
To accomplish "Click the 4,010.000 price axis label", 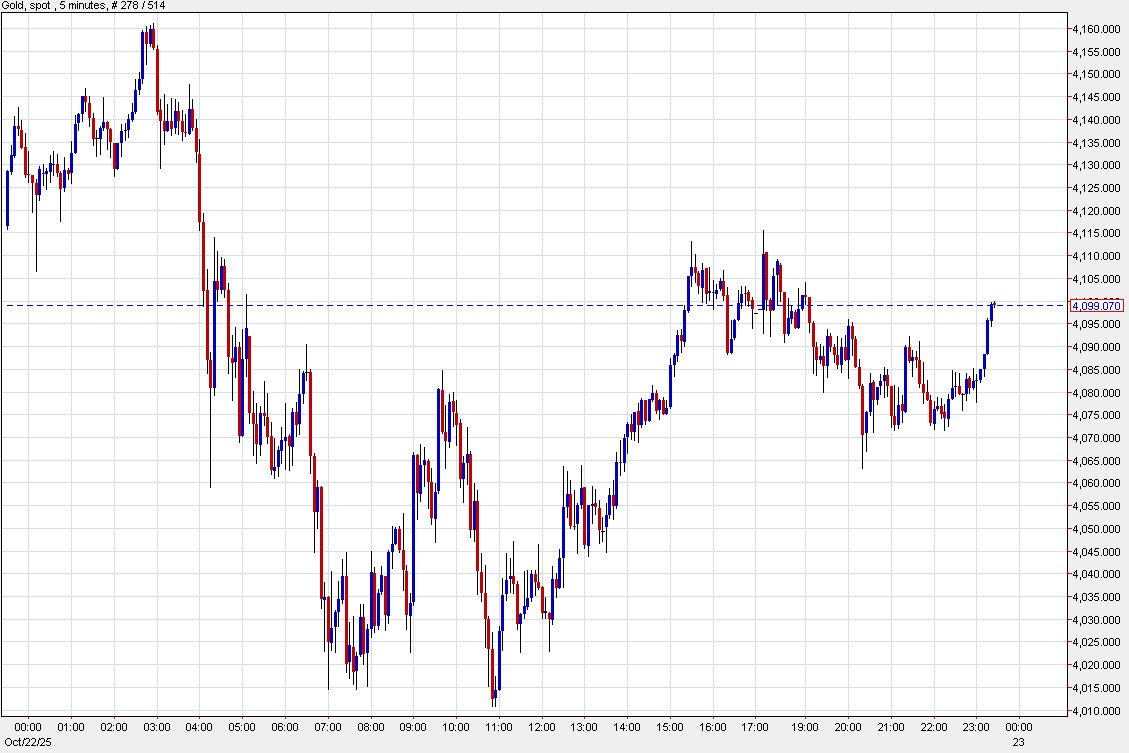I will [1096, 711].
